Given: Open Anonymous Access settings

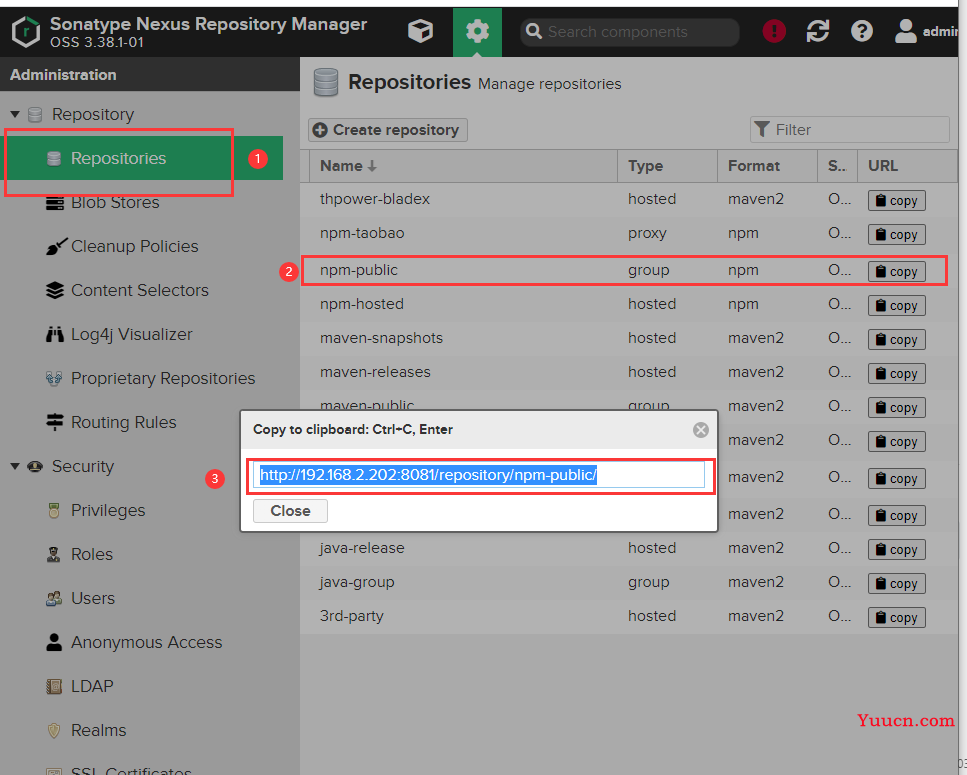Looking at the screenshot, I should tap(146, 642).
